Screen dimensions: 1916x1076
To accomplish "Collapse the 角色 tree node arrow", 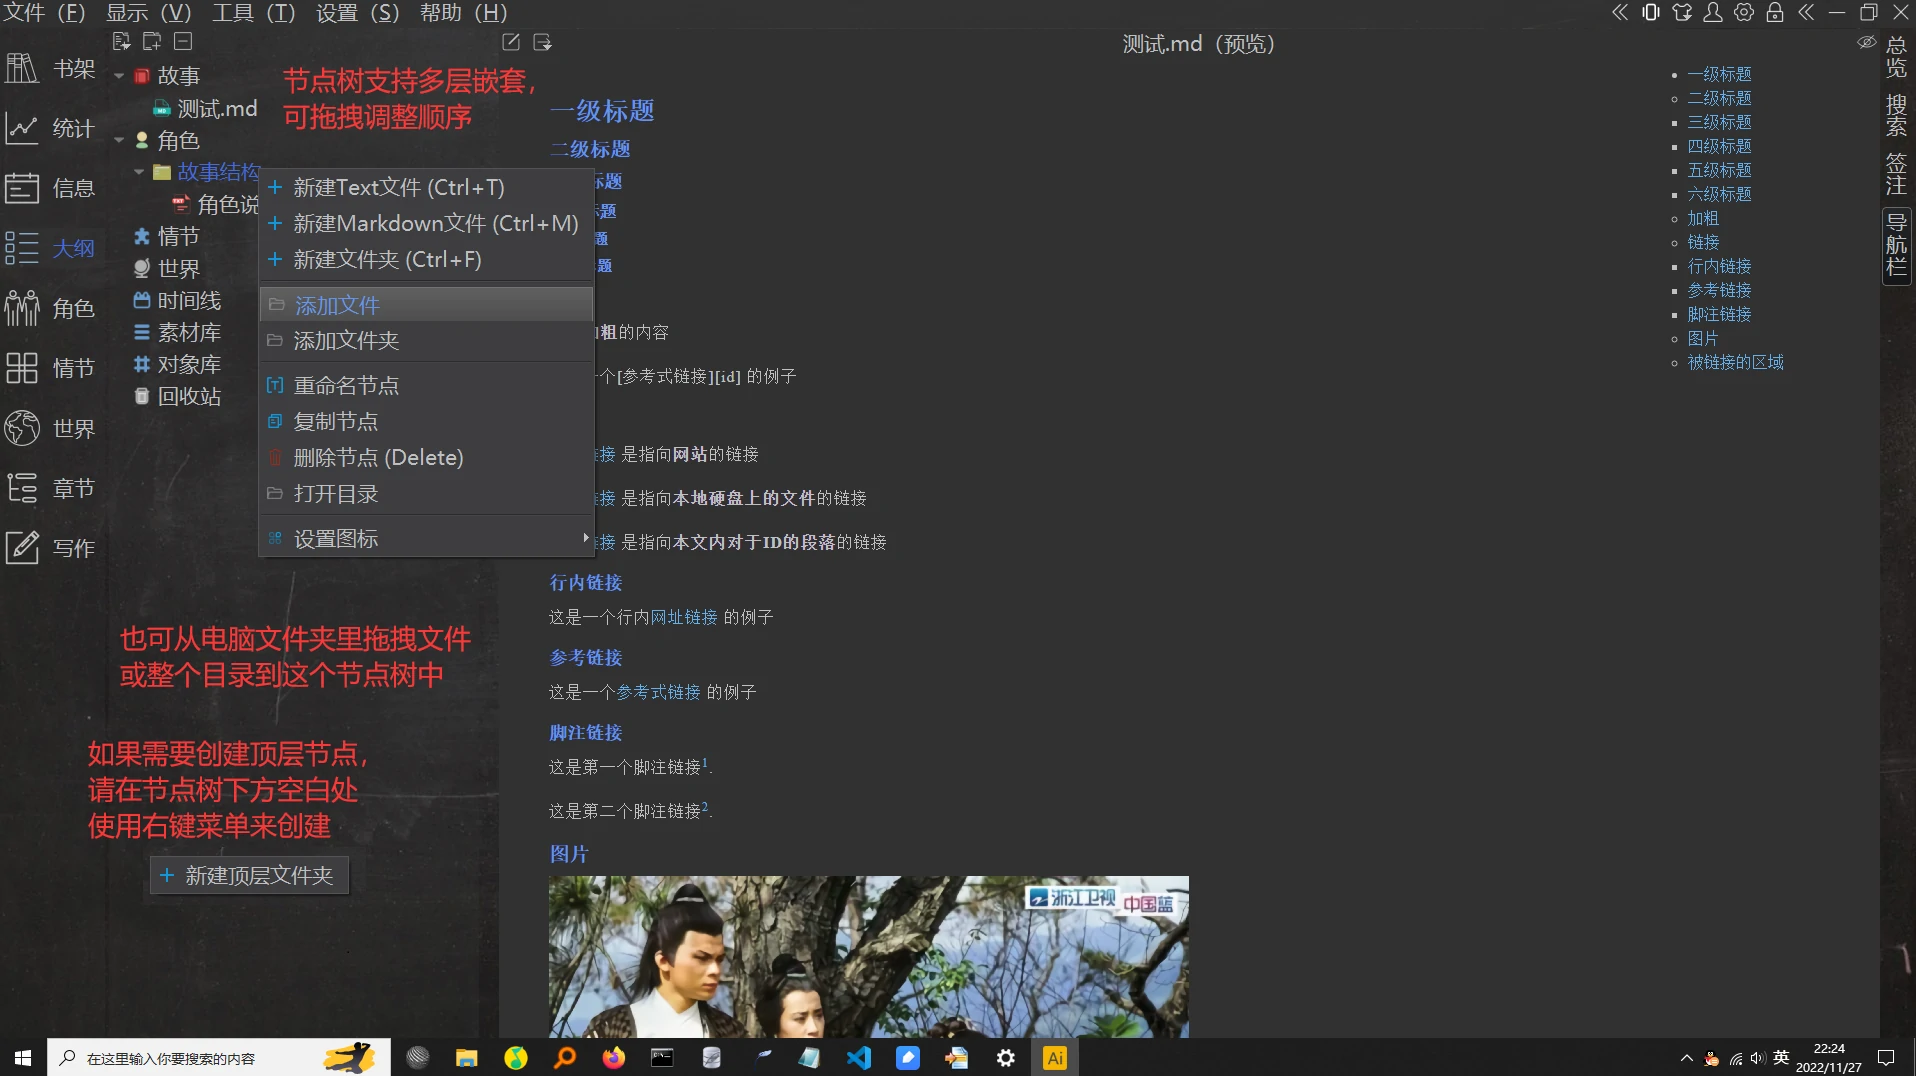I will 119,141.
